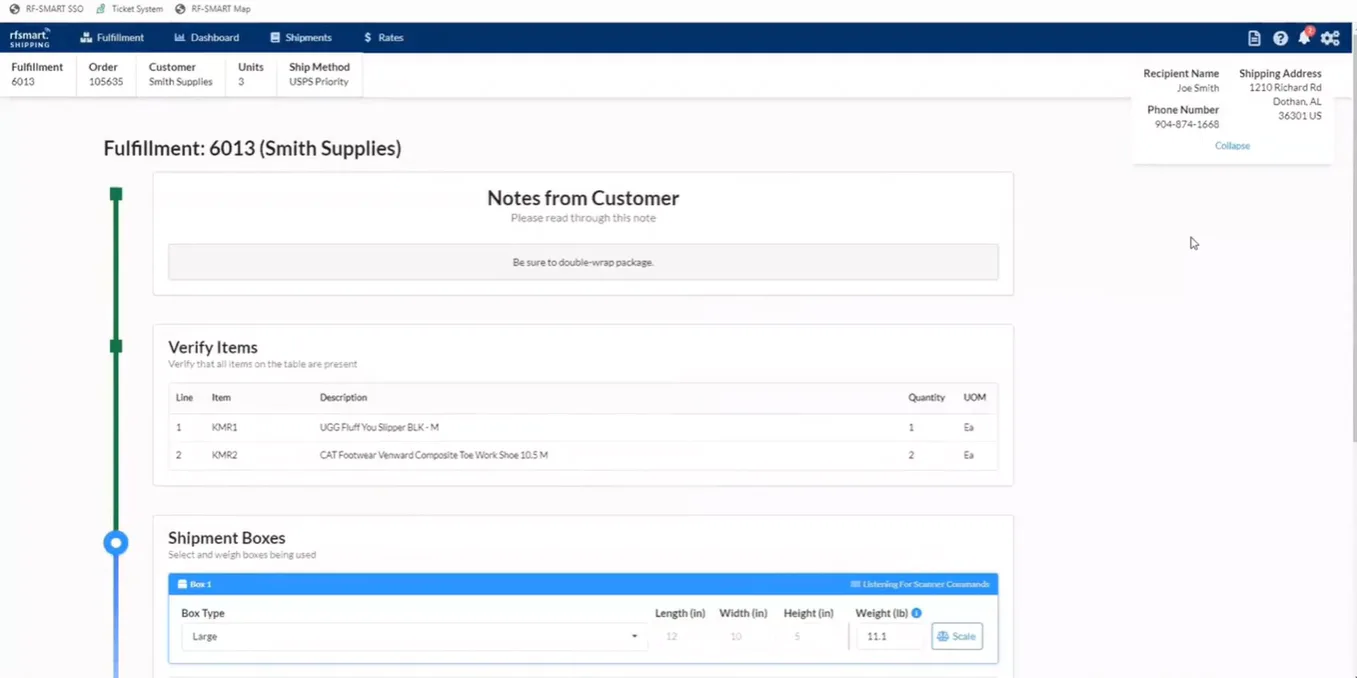Open the settings gears icon
The width and height of the screenshot is (1357, 678).
tap(1330, 38)
